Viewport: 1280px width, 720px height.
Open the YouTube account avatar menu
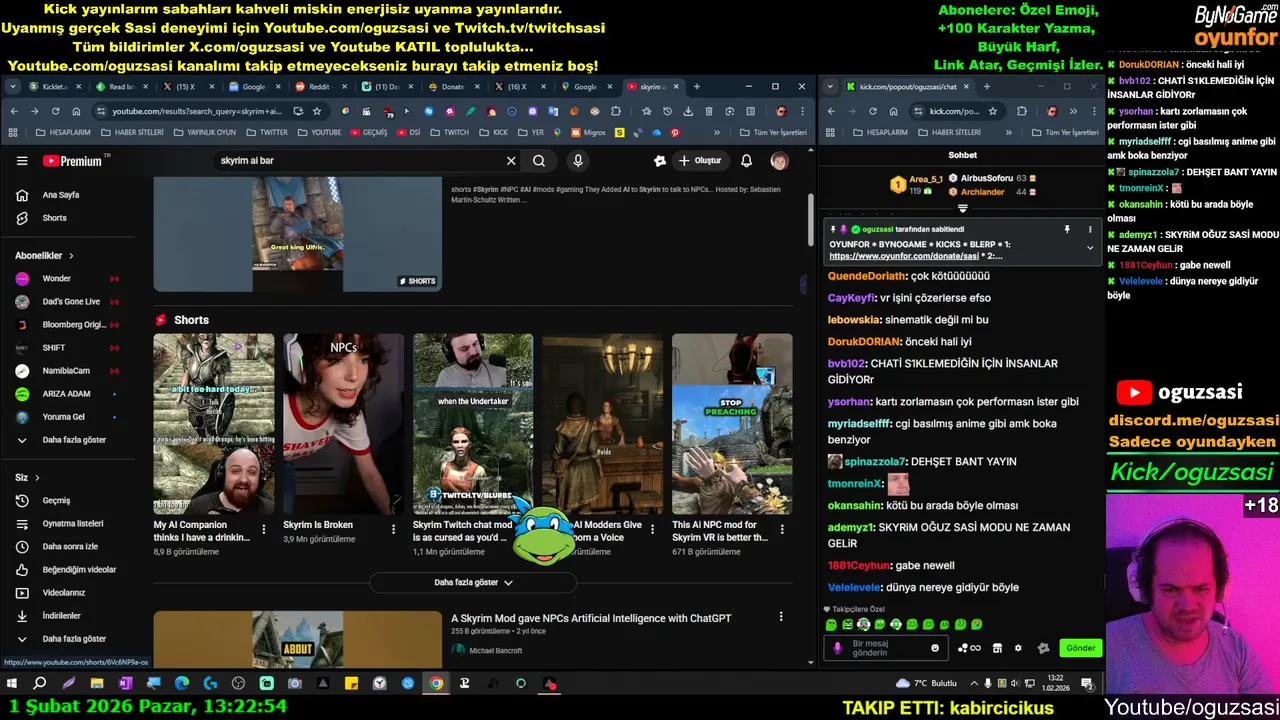tap(779, 160)
